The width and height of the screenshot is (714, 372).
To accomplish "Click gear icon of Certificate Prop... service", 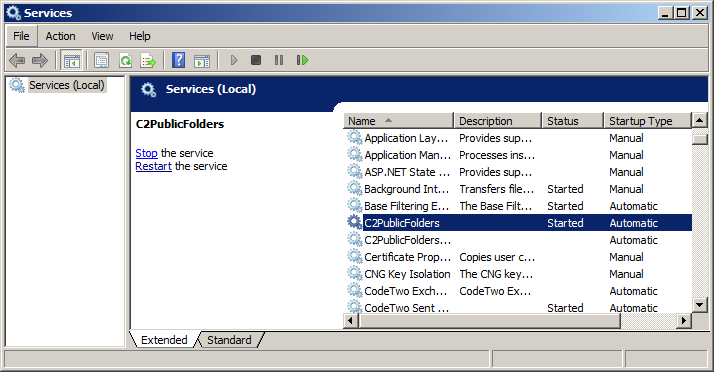I will coord(354,256).
